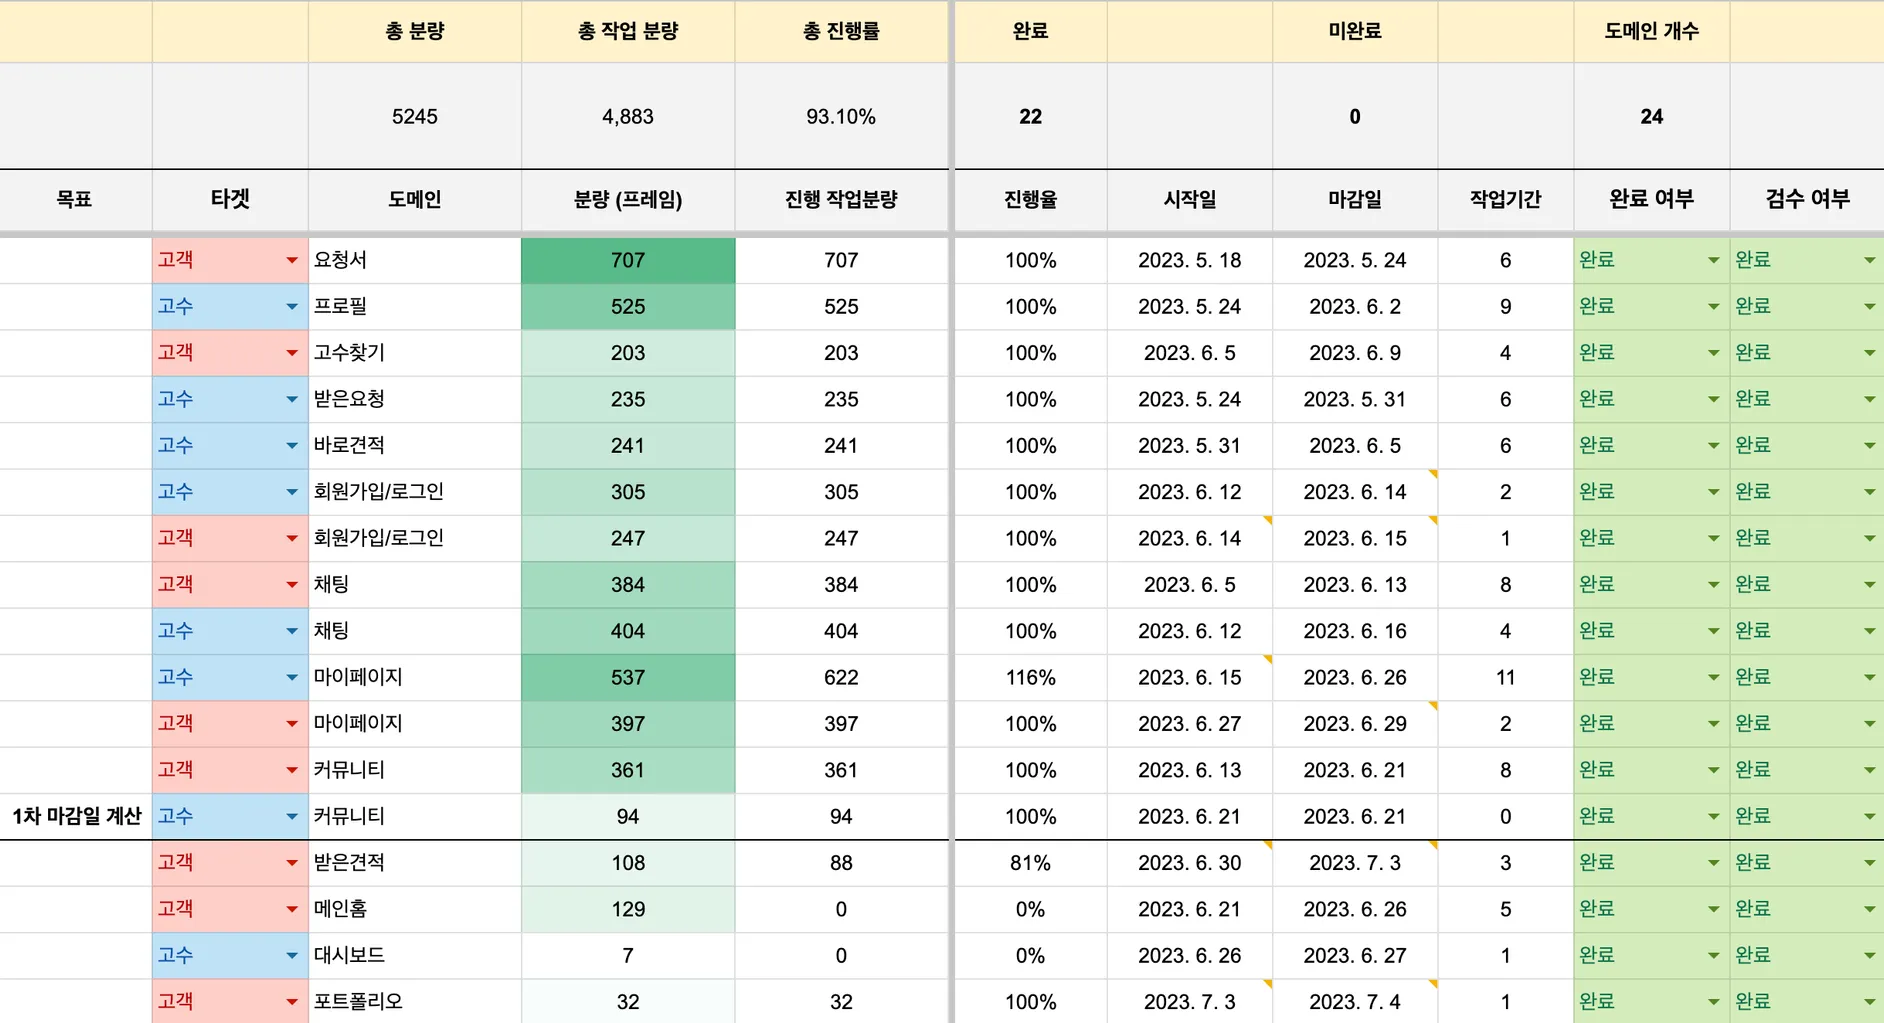Click the 작업기간 column header
Viewport: 1884px width, 1023px height.
click(1505, 199)
